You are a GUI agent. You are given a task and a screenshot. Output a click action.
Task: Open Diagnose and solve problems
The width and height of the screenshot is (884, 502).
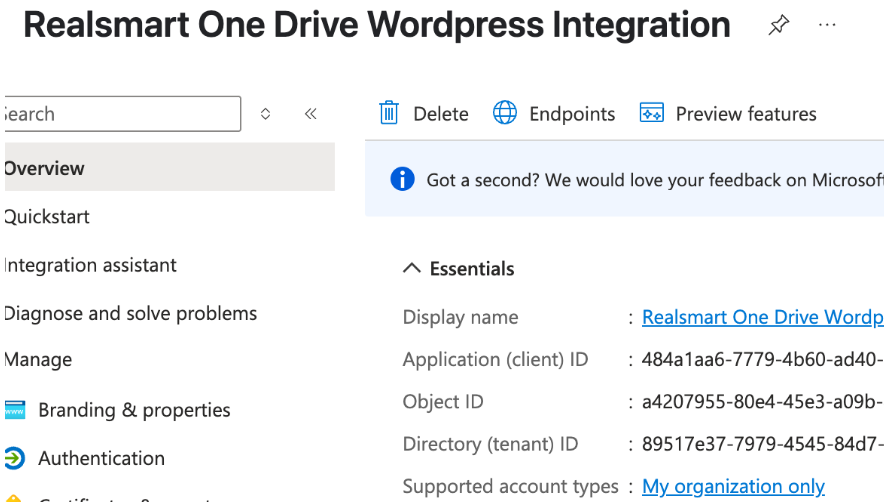pos(131,313)
